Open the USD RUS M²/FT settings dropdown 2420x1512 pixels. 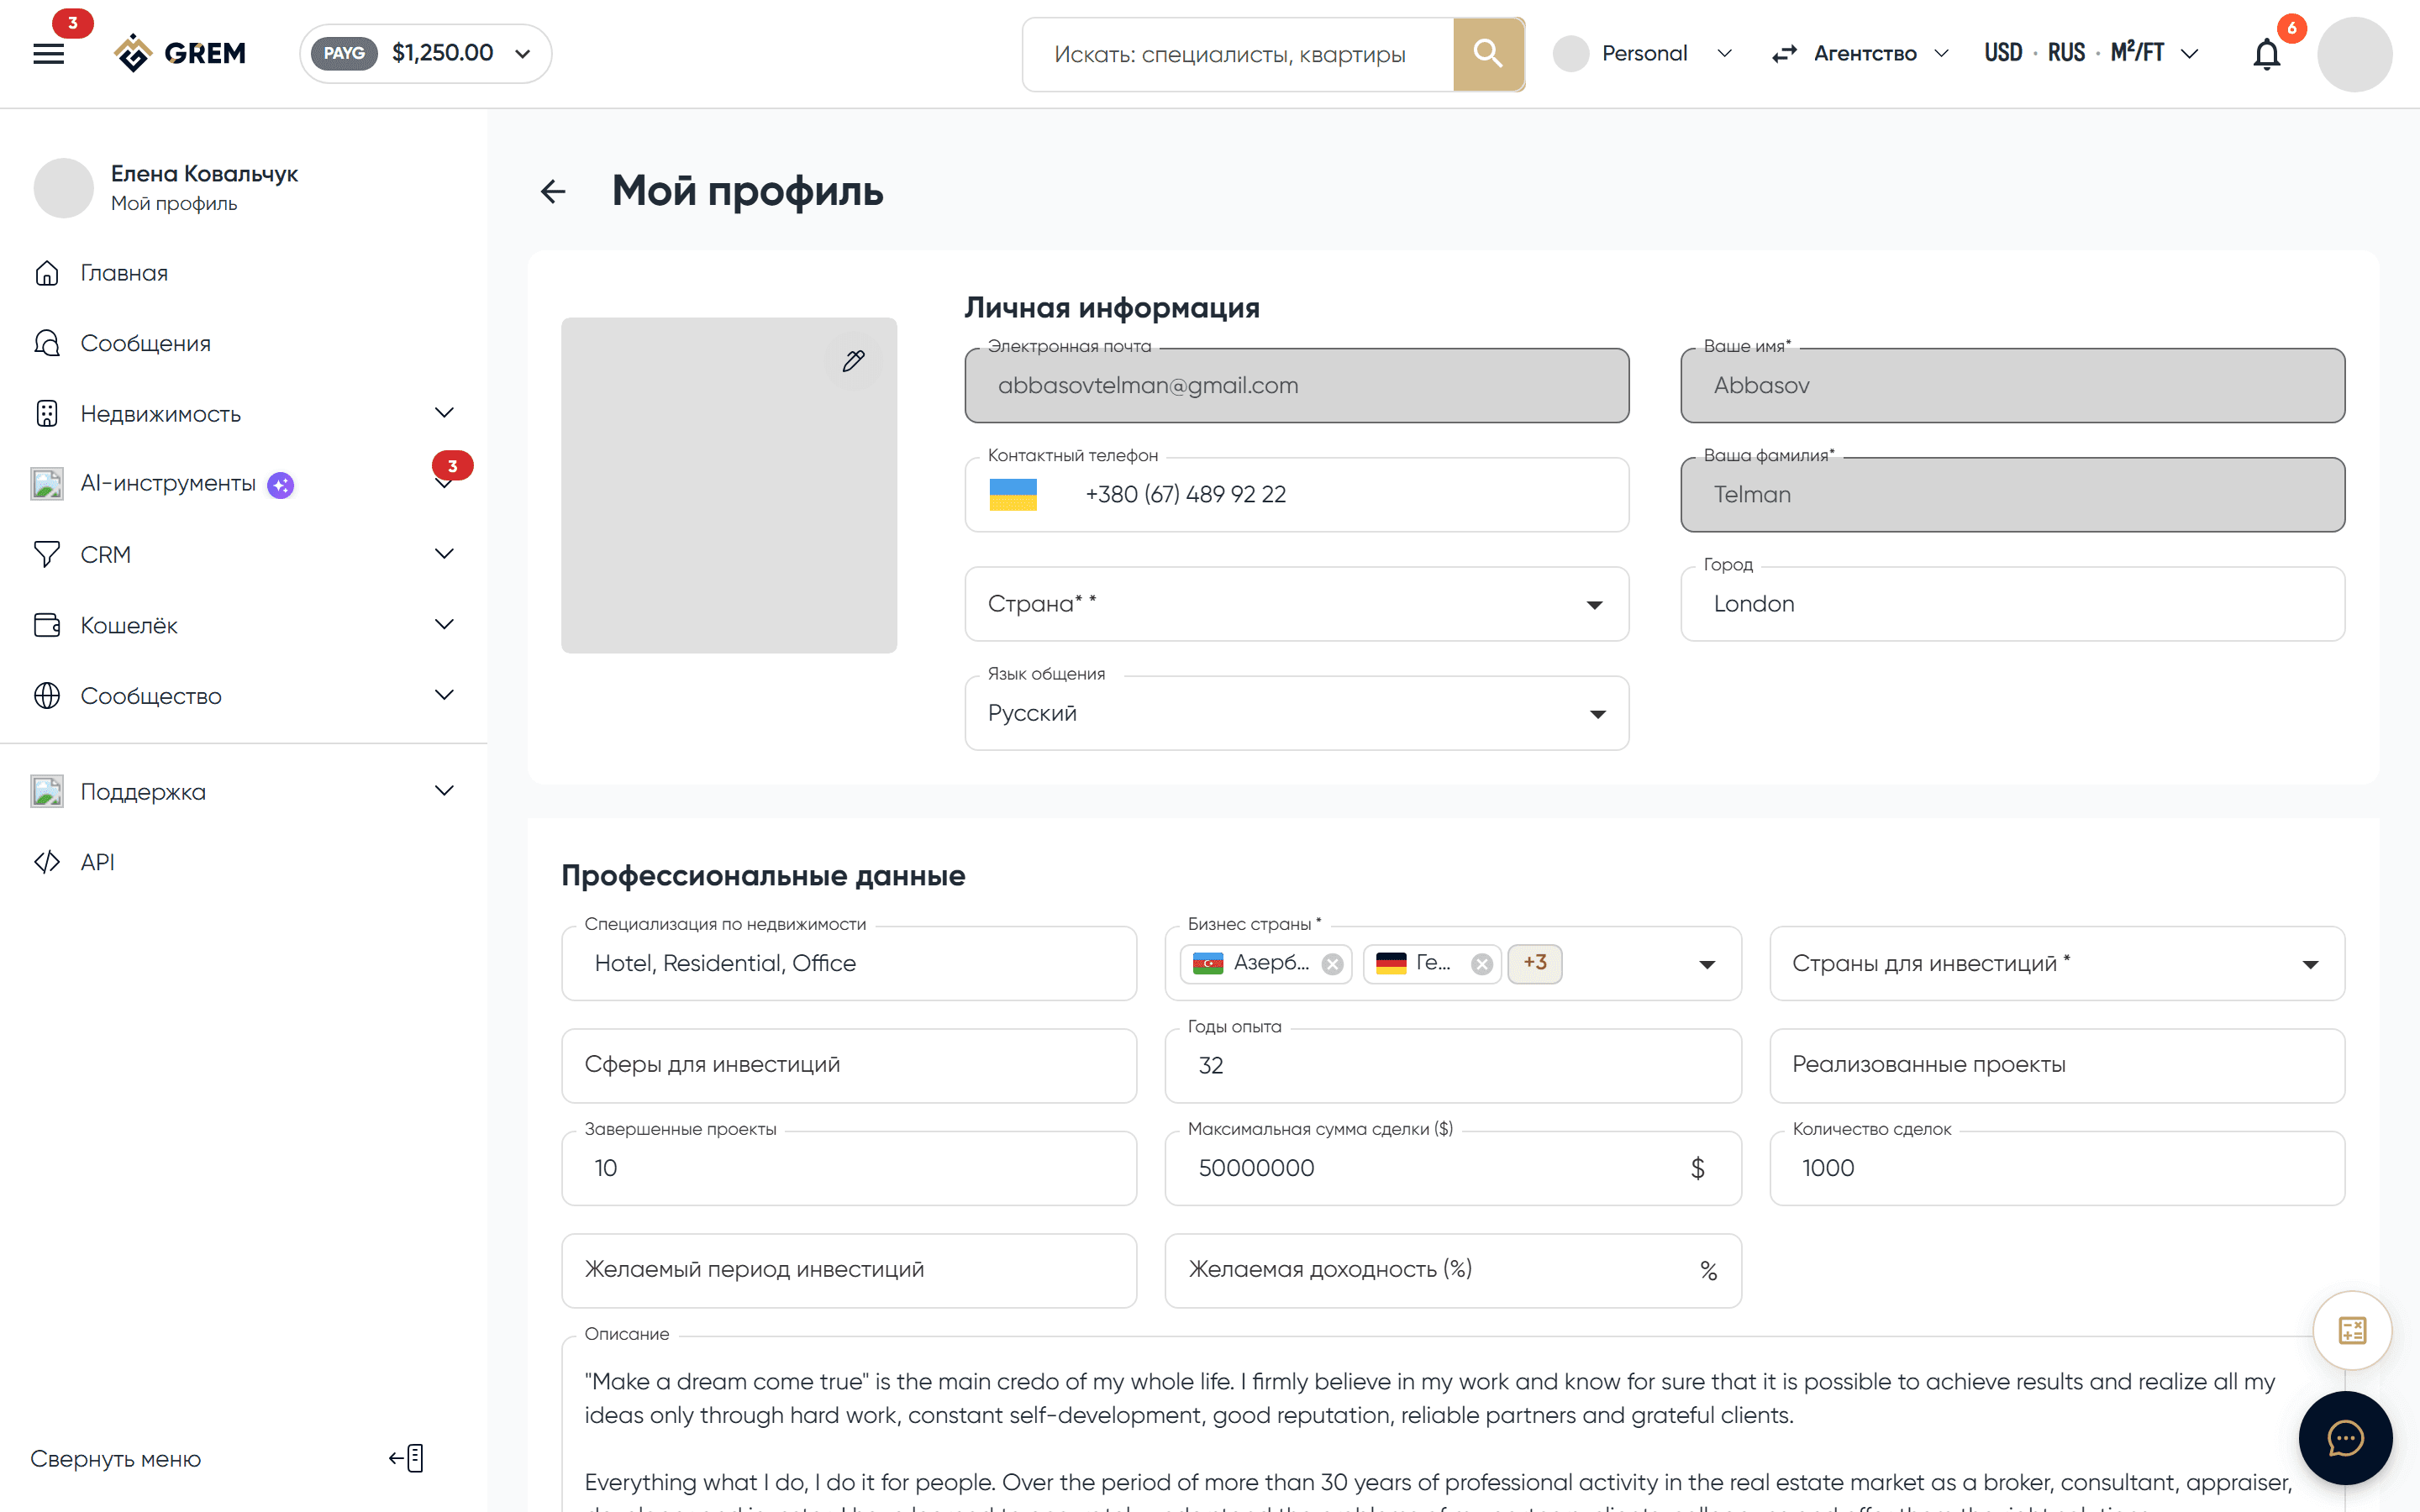pyautogui.click(x=2091, y=53)
